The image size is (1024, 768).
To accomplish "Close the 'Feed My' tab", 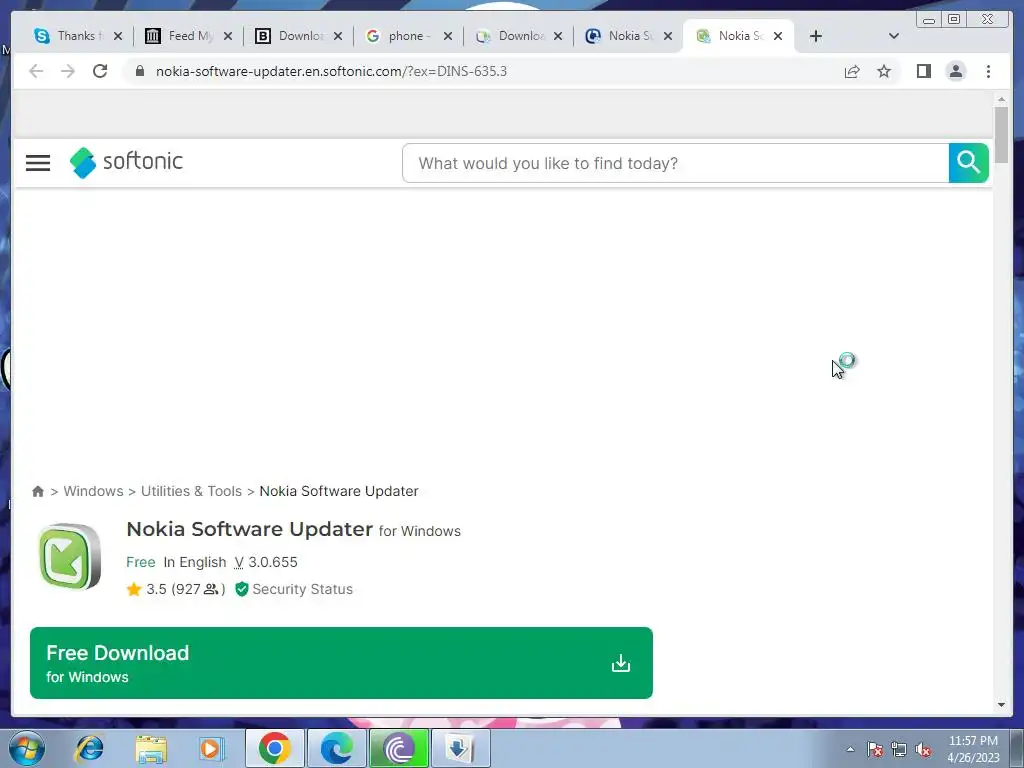I will [228, 36].
